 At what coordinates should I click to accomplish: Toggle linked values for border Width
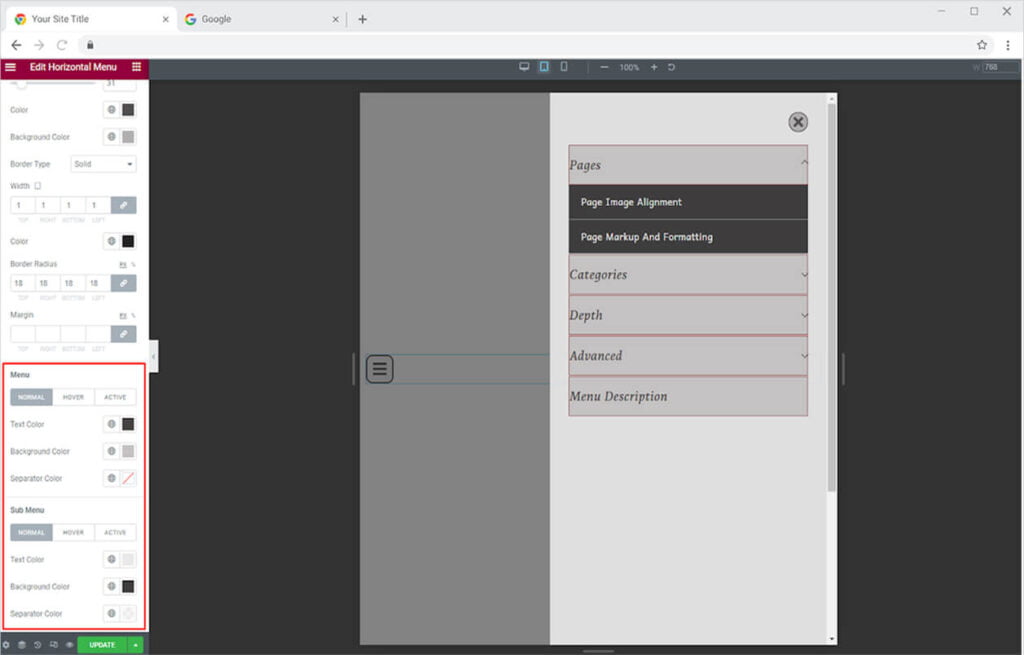[x=123, y=205]
